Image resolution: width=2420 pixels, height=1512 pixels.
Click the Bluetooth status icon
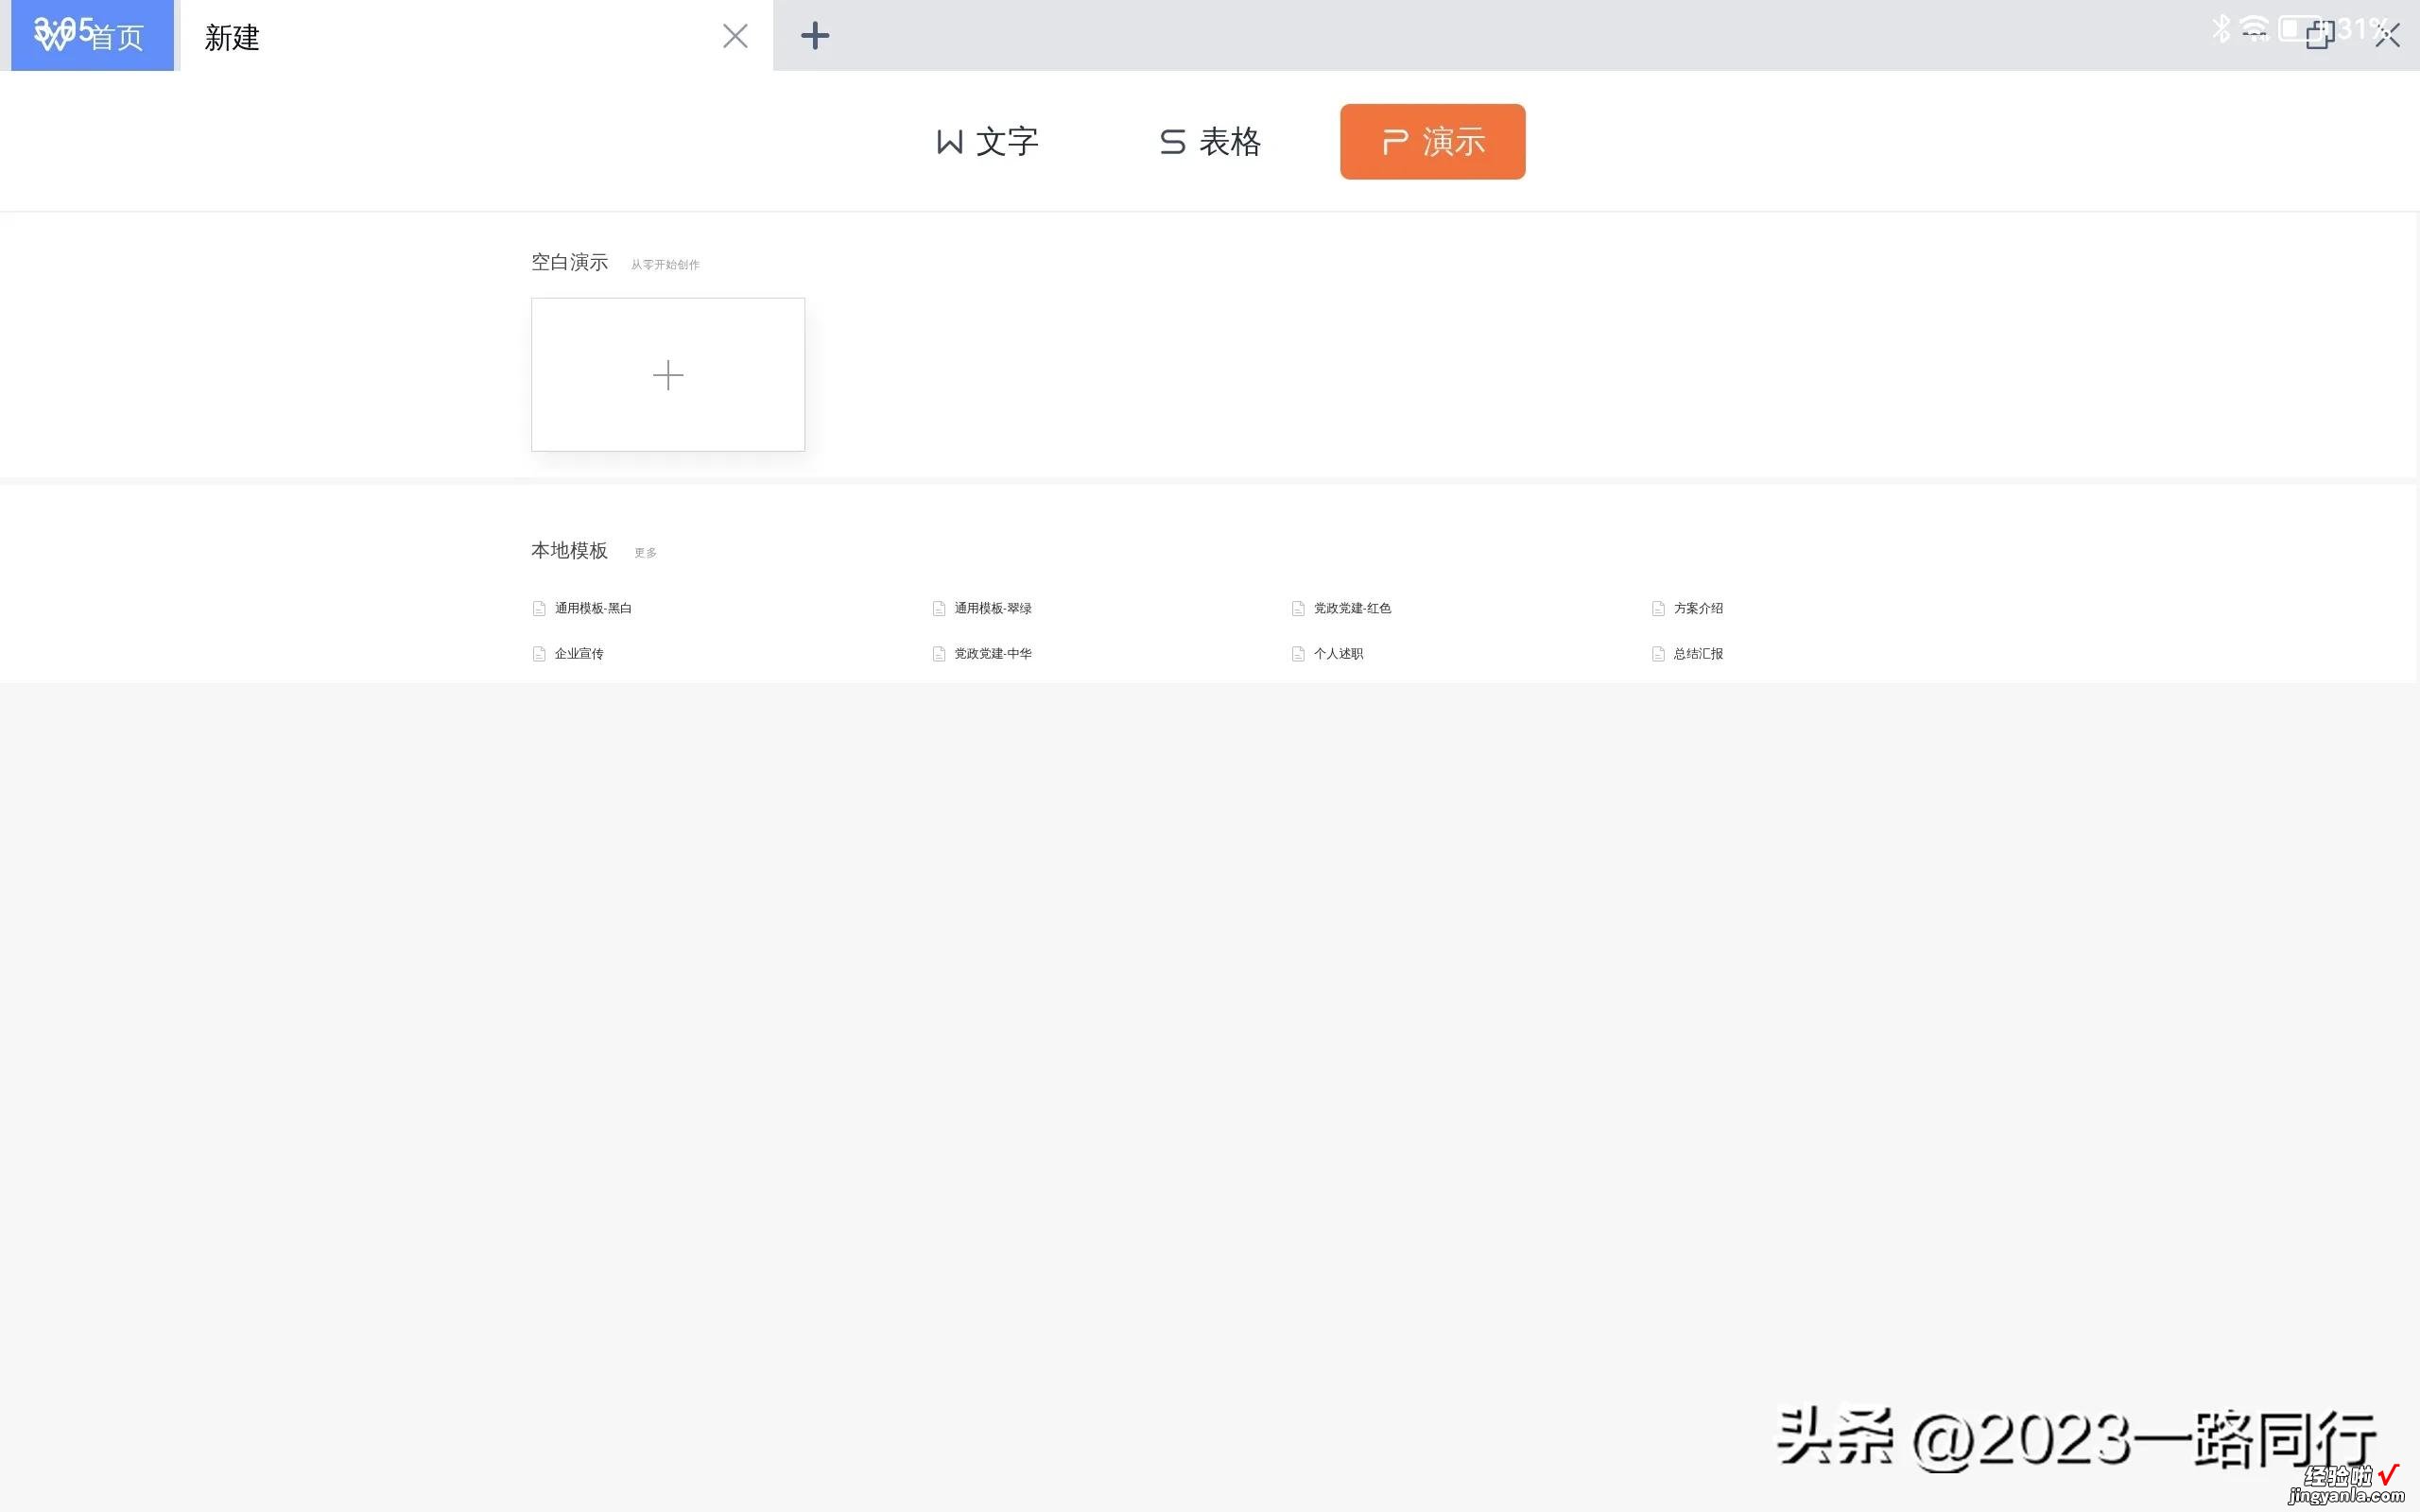point(2221,28)
